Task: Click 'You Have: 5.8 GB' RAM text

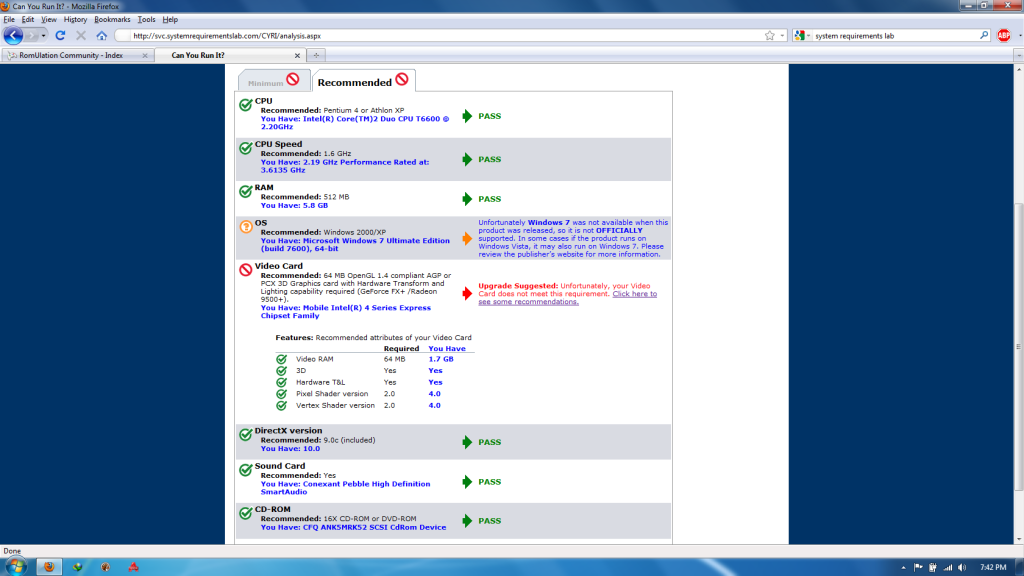Action: (295, 205)
